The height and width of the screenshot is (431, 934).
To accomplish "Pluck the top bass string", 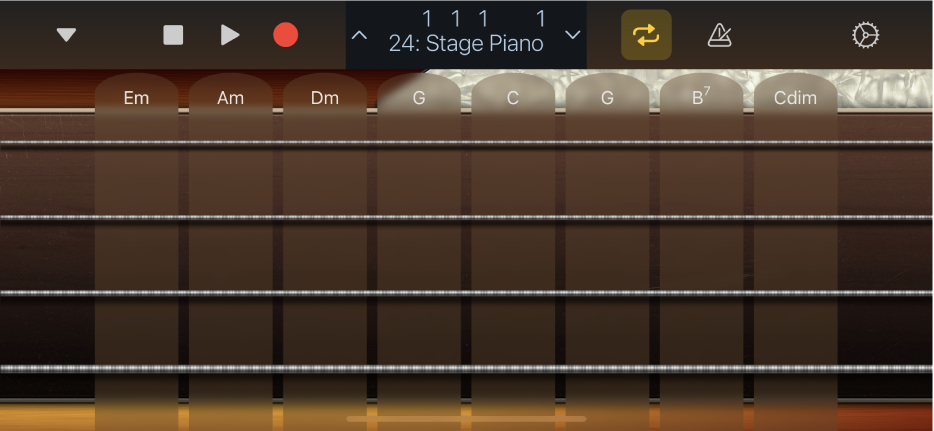I will (48, 144).
